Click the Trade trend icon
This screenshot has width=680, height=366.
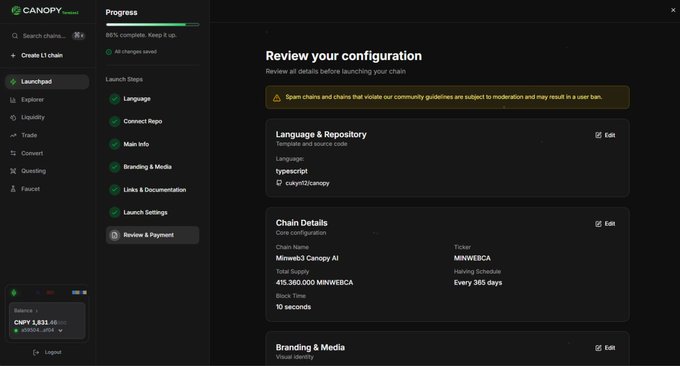[13, 135]
